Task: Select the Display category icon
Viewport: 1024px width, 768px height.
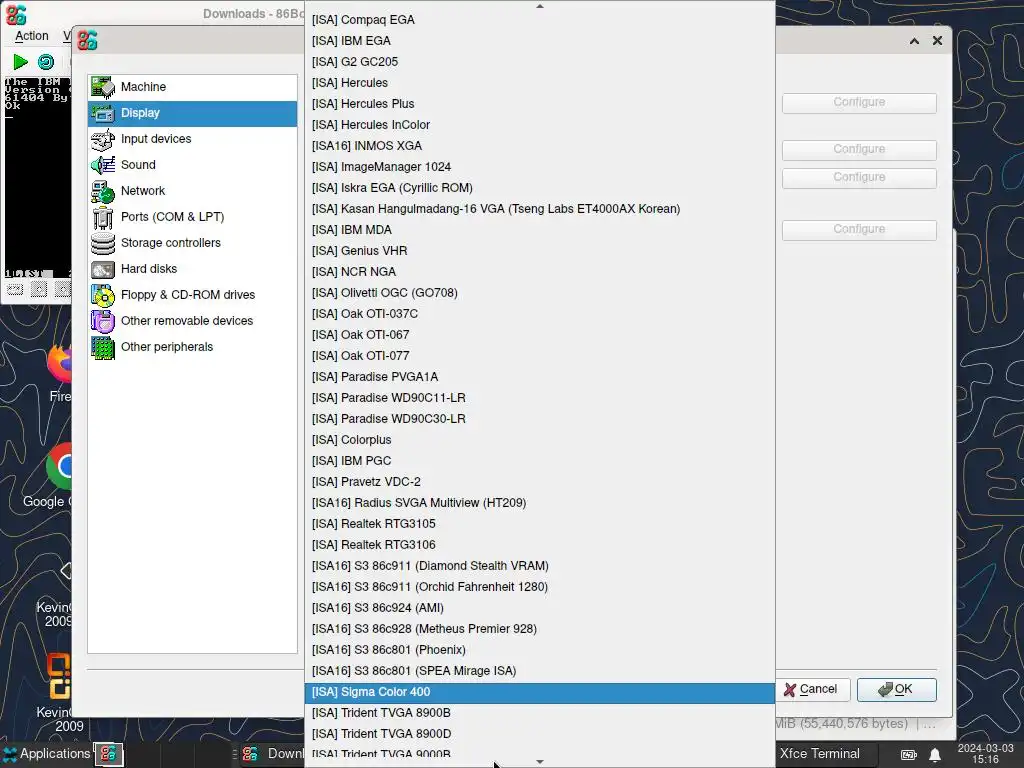Action: (103, 113)
